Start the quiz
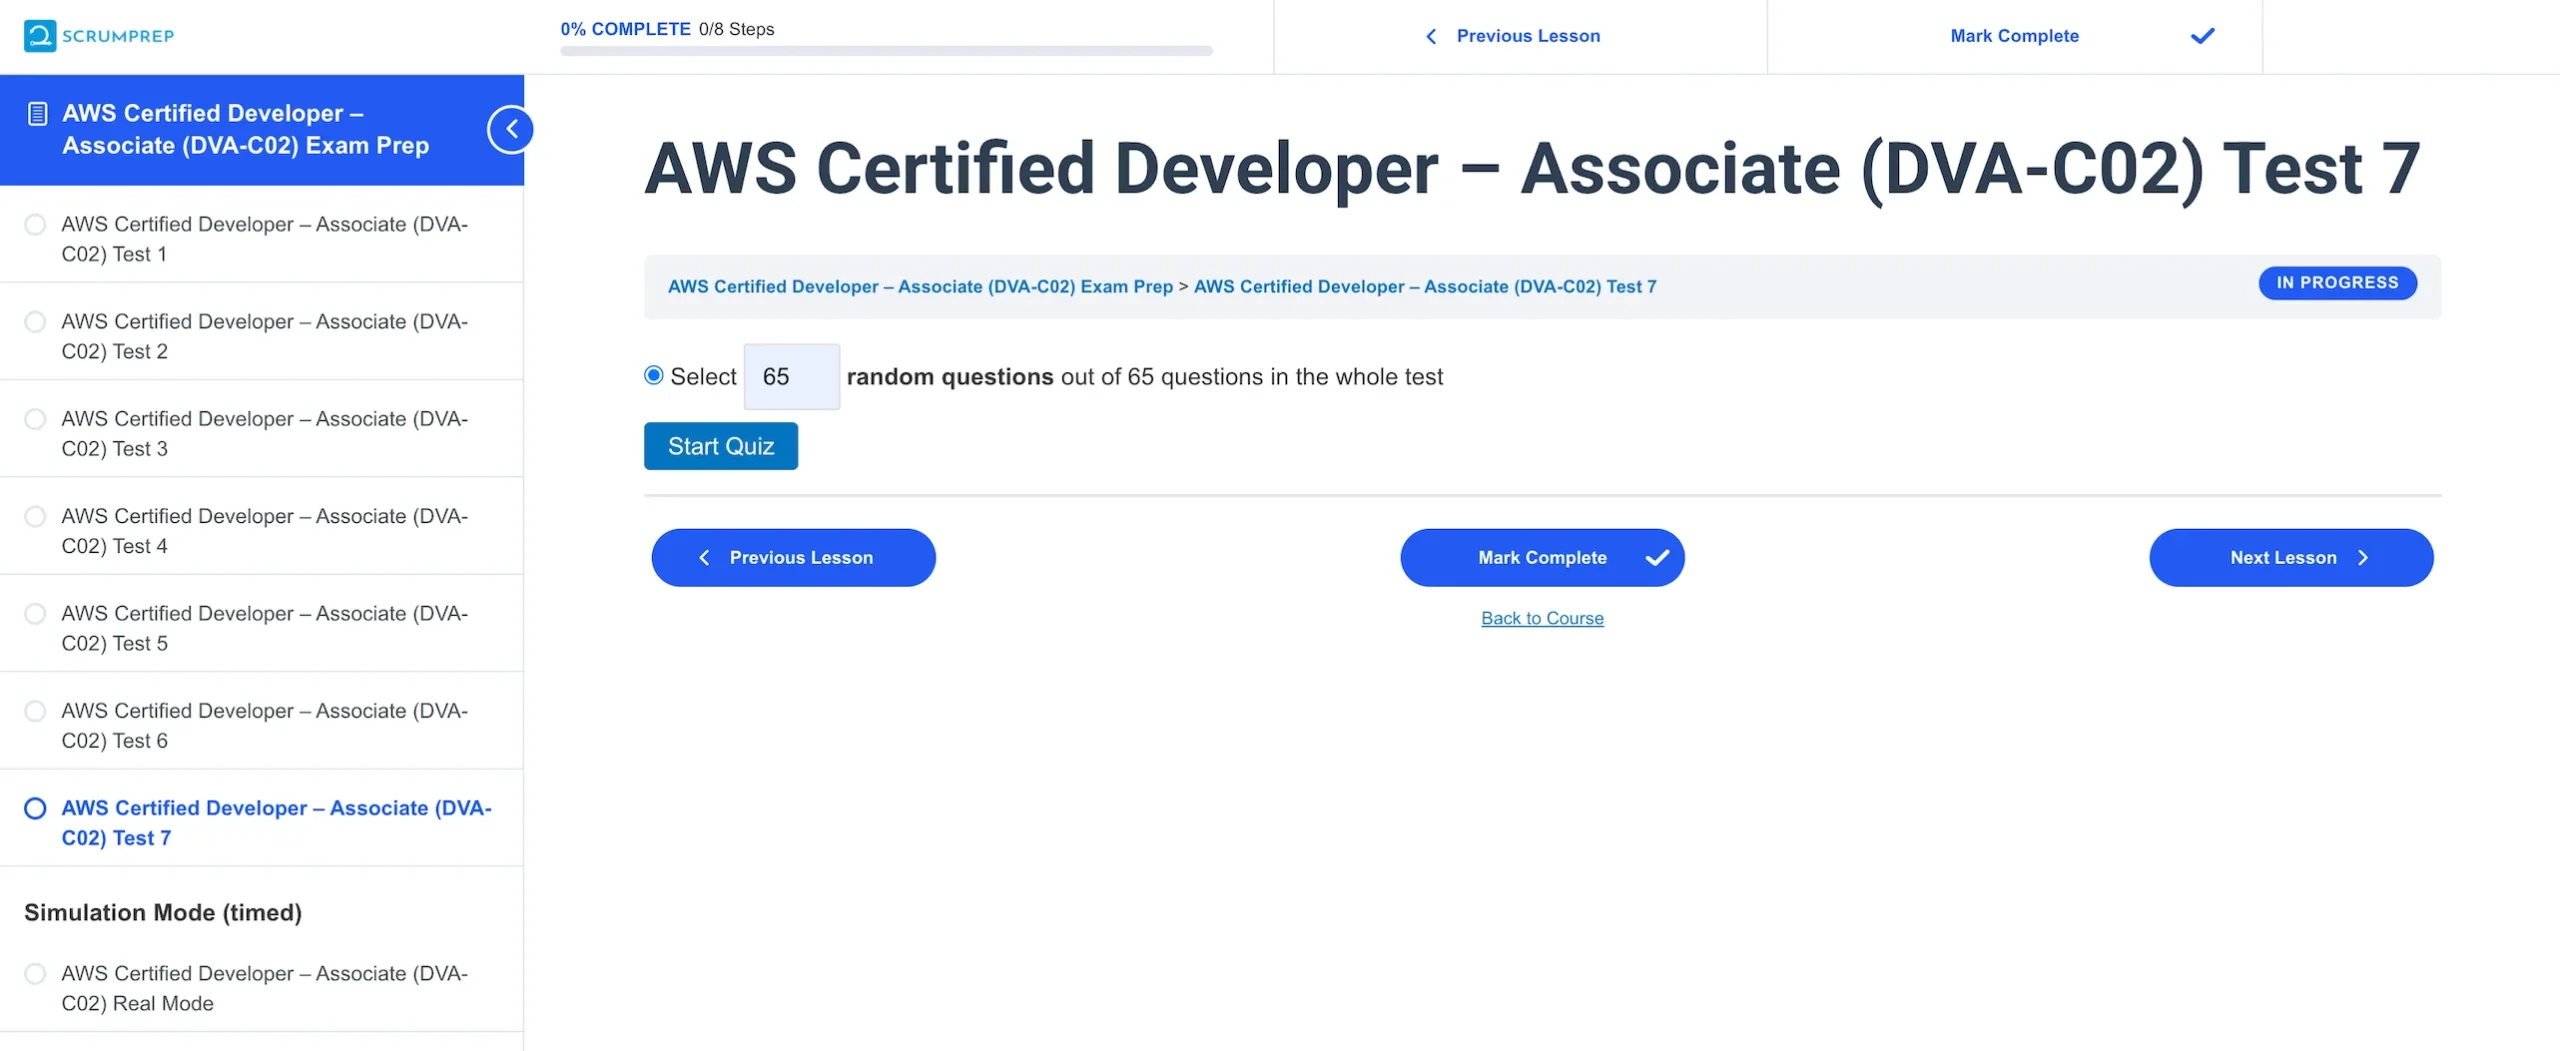 tap(721, 446)
